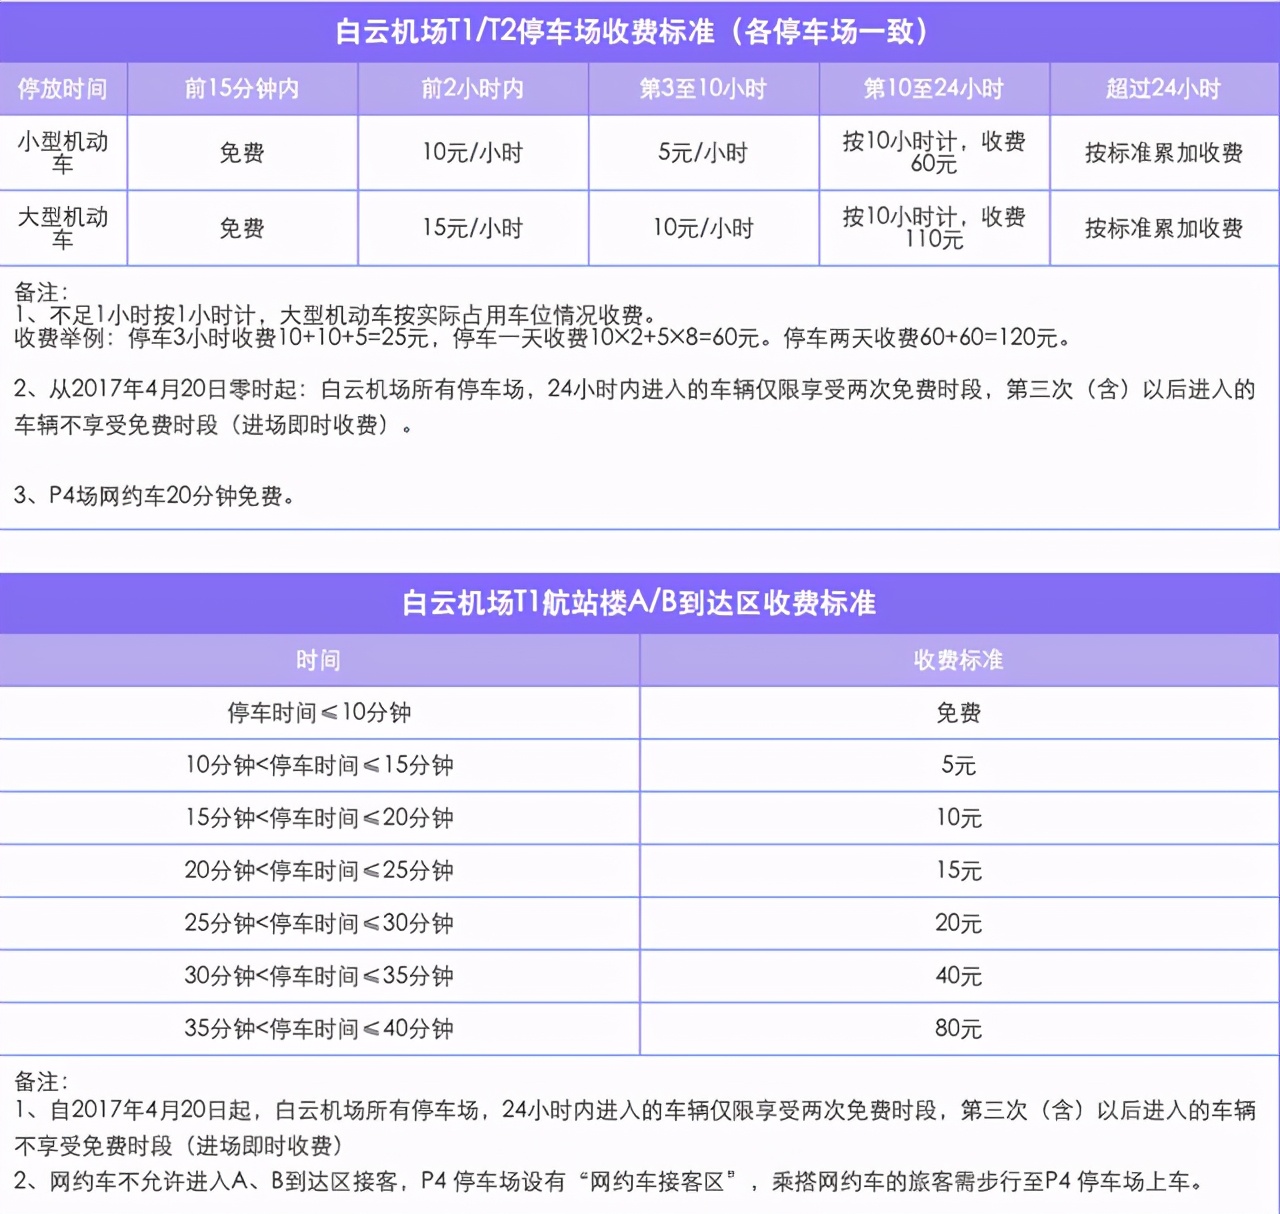Image resolution: width=1280 pixels, height=1214 pixels.
Task: Select the 收费标准 column header
Action: tap(958, 659)
